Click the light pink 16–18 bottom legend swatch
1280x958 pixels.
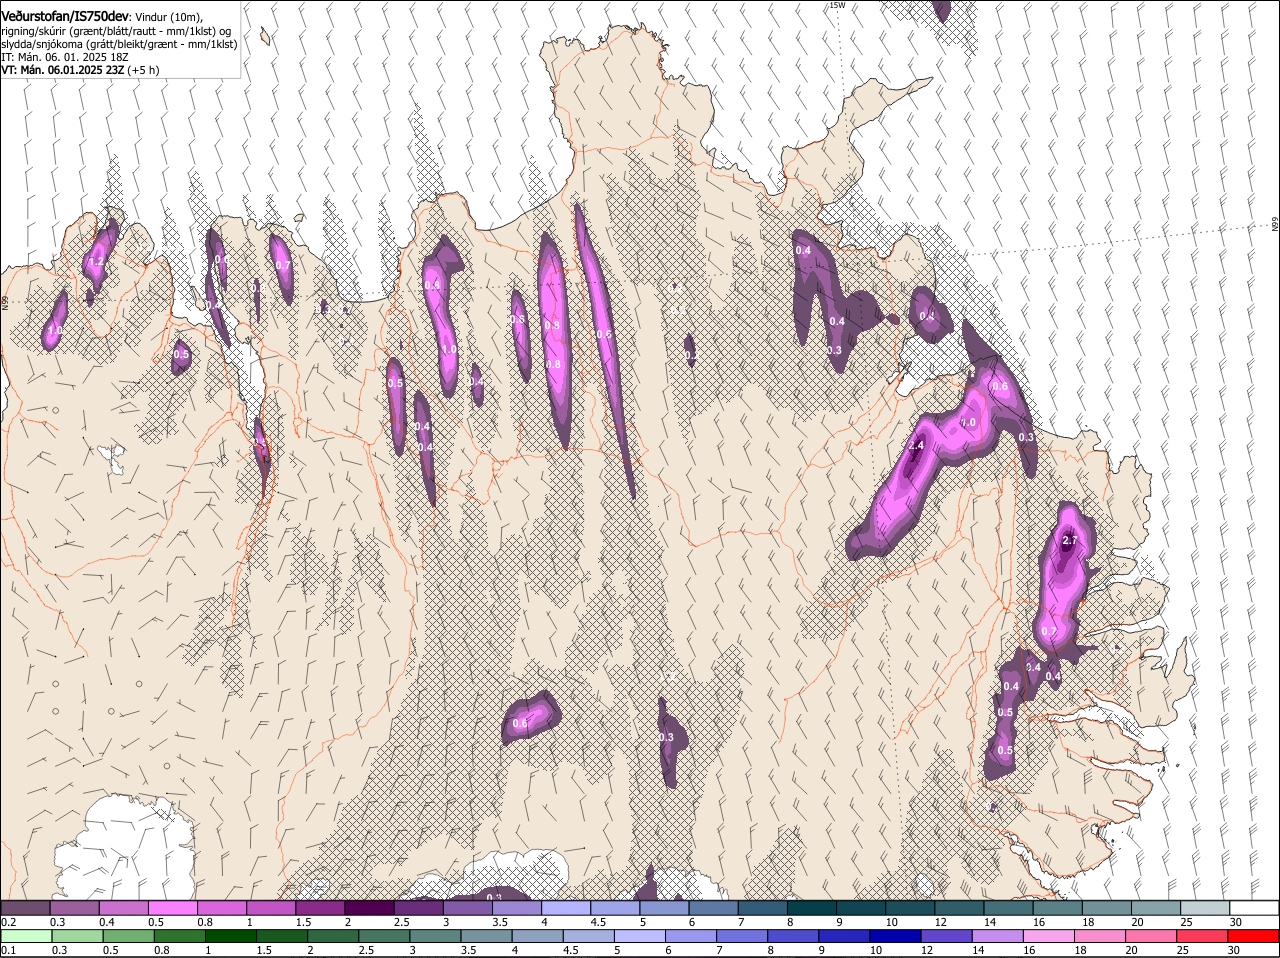coord(1049,937)
